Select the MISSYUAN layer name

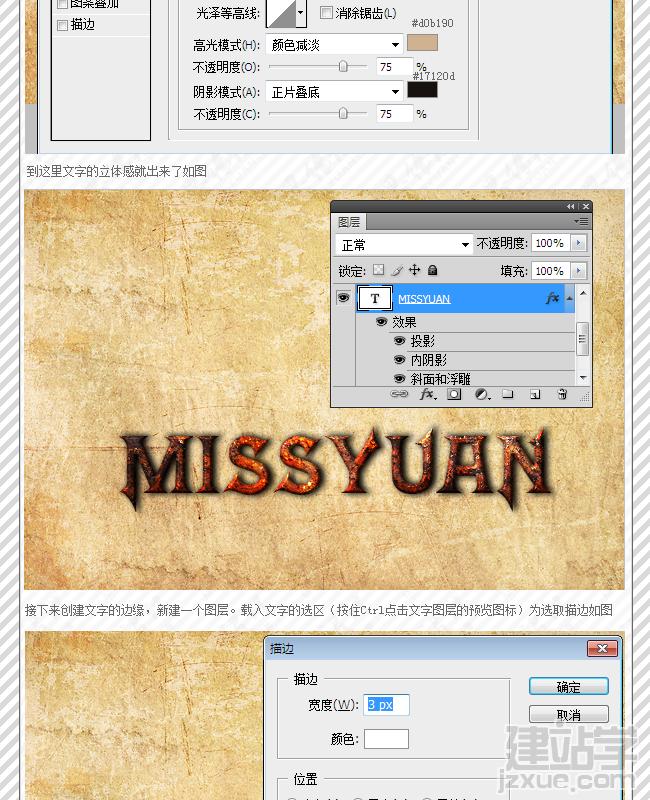pyautogui.click(x=424, y=299)
